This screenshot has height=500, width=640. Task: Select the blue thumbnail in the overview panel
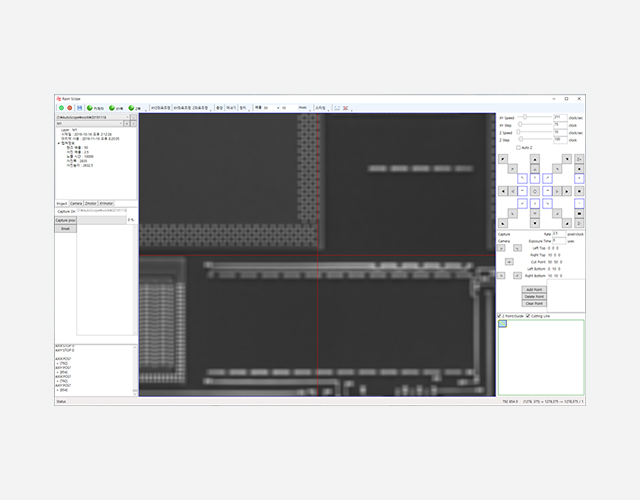point(502,324)
